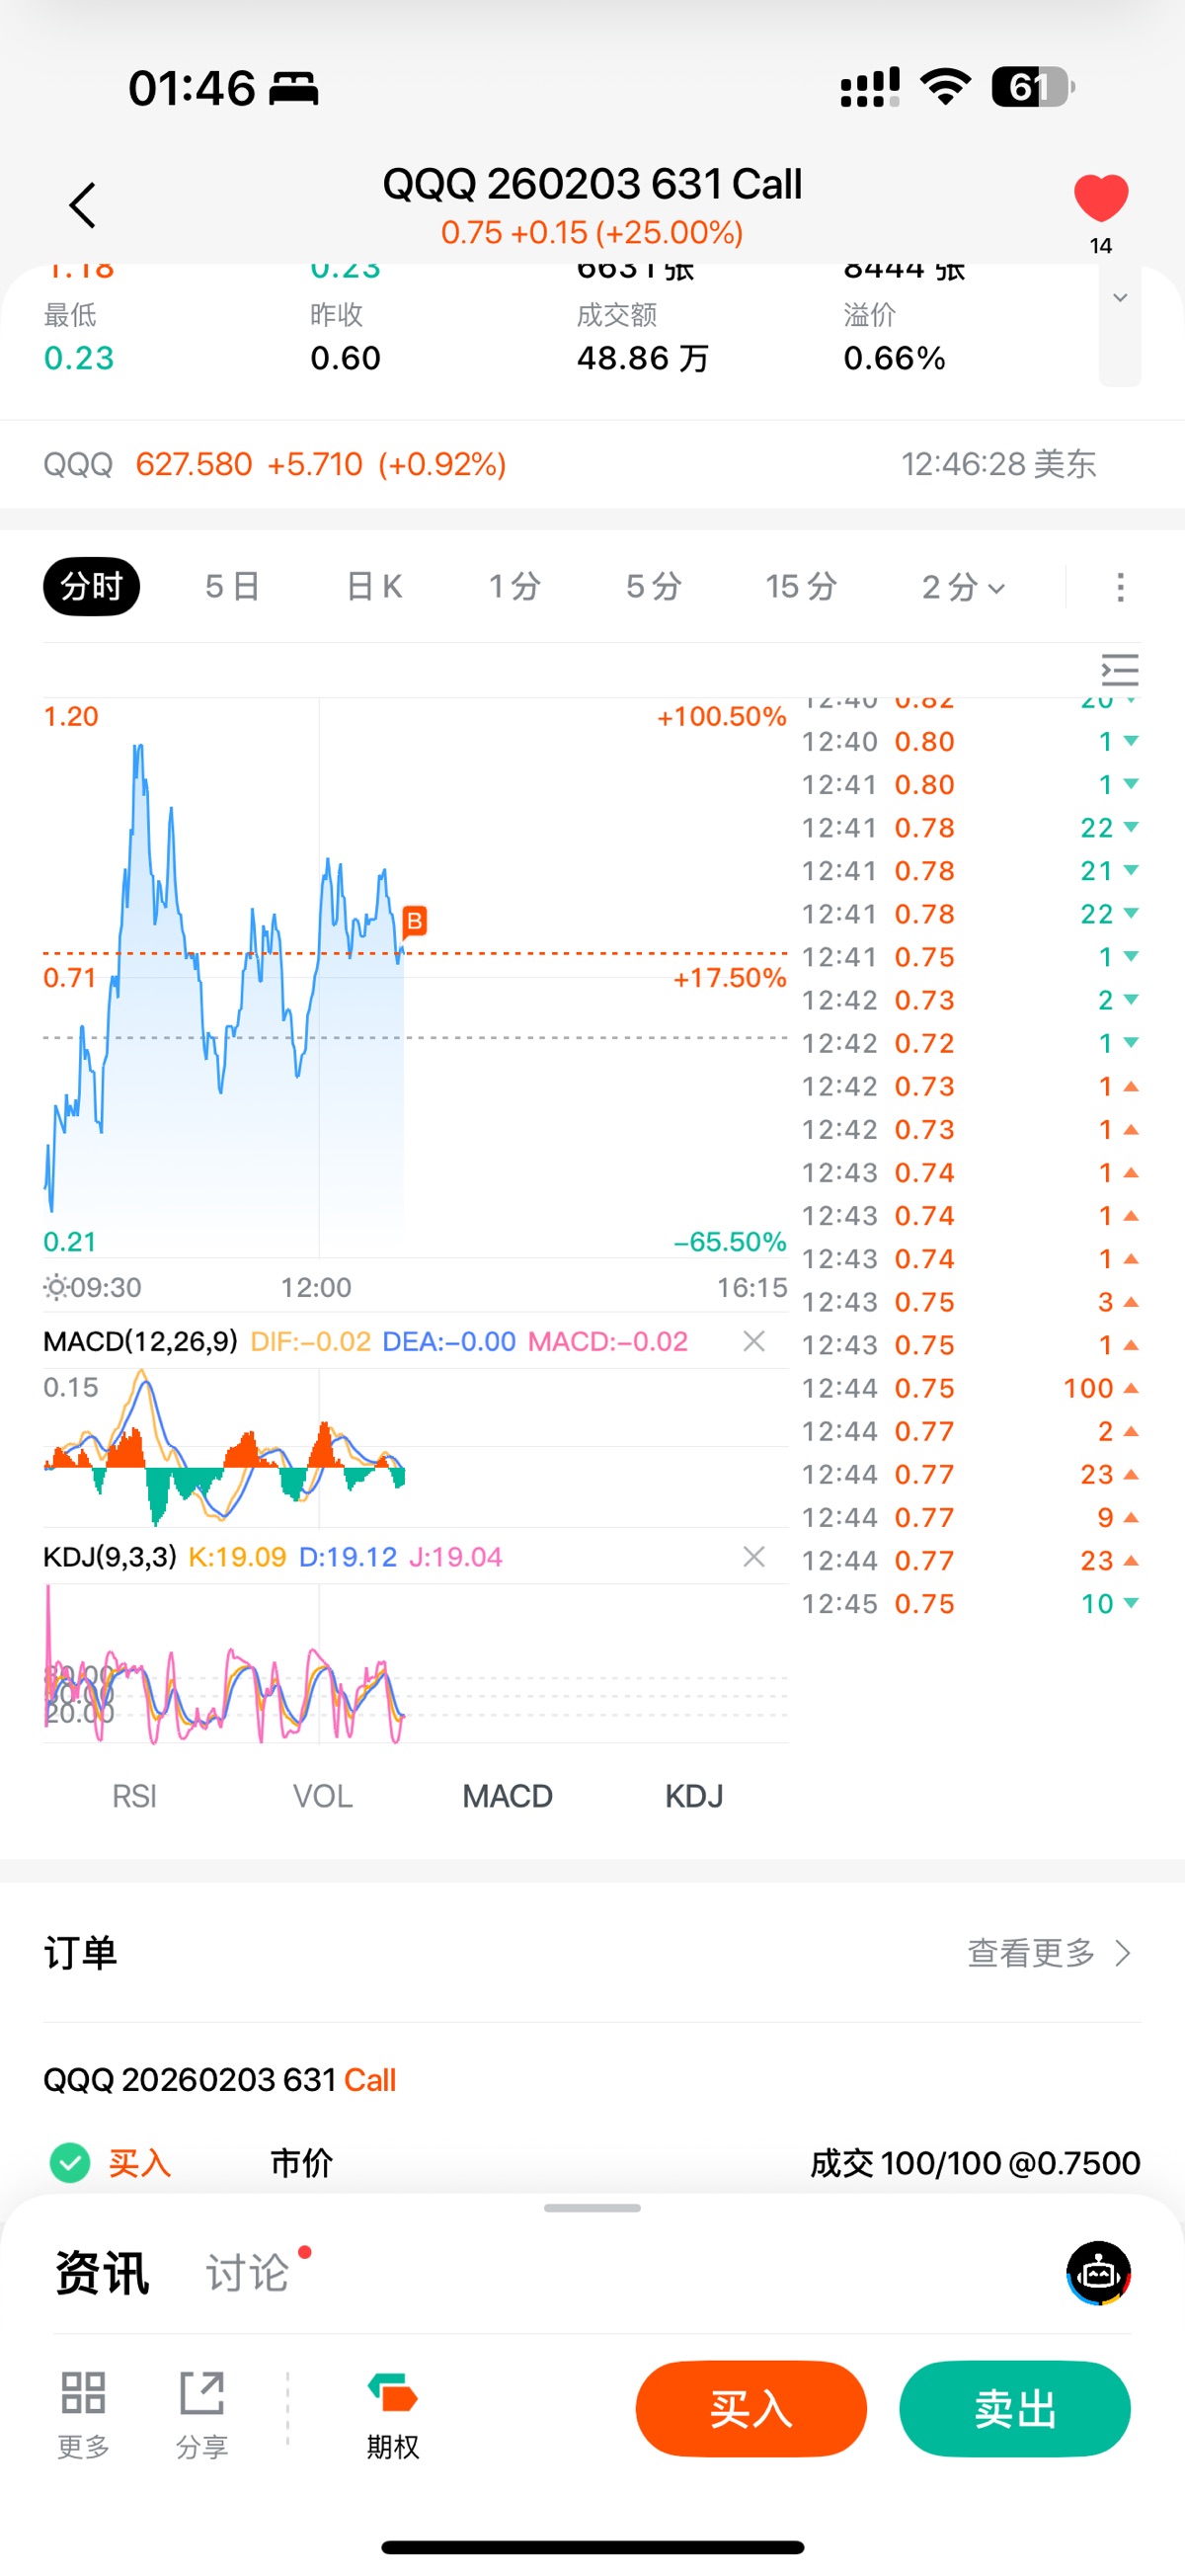Close the MACD indicator panel
The image size is (1185, 2576).
[x=754, y=1341]
